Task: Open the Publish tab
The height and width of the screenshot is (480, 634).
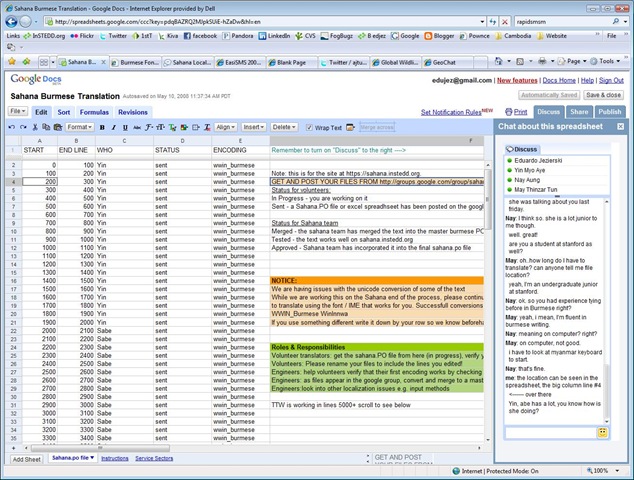Action: click(x=609, y=112)
